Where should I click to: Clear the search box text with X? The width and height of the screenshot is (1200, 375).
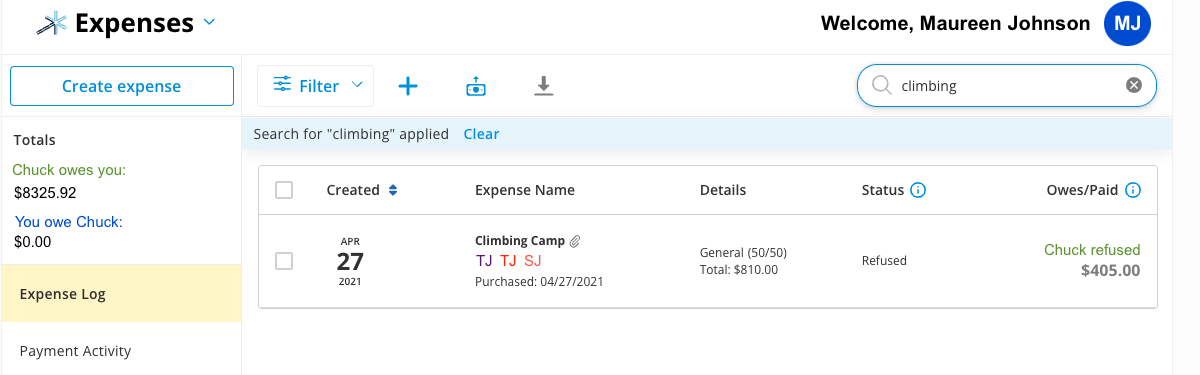point(1134,85)
